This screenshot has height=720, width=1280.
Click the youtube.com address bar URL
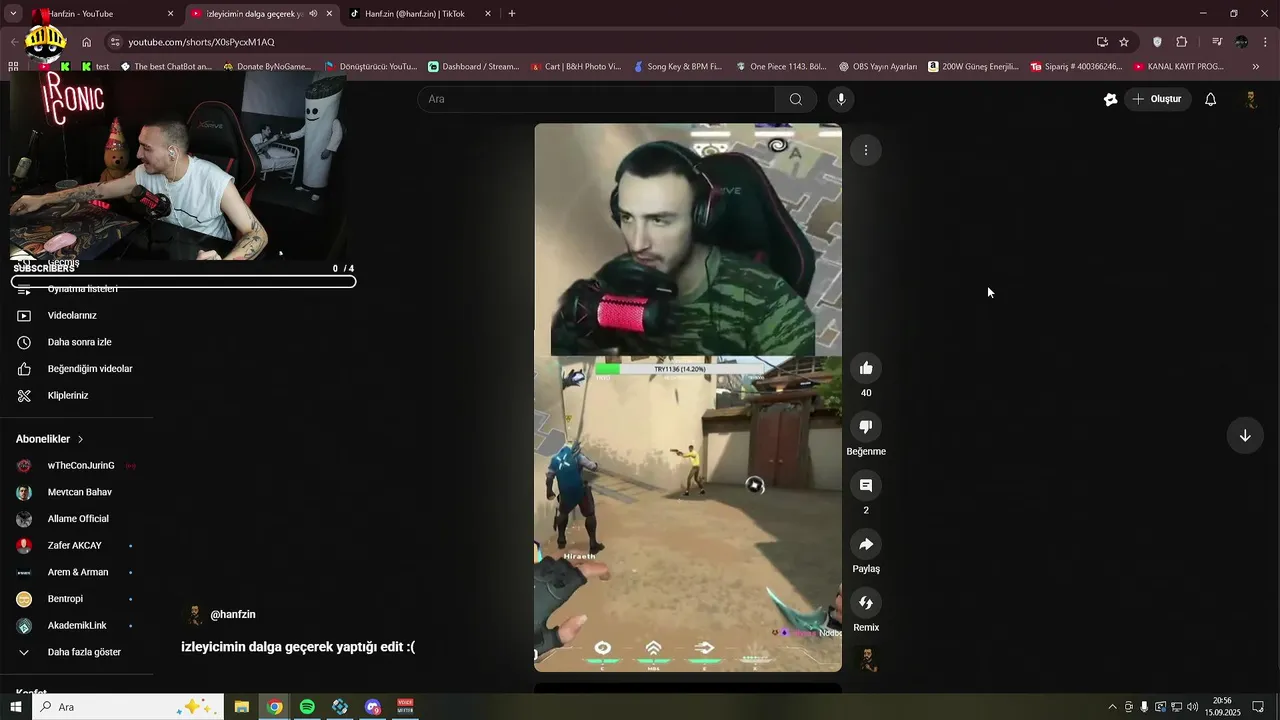pyautogui.click(x=201, y=42)
